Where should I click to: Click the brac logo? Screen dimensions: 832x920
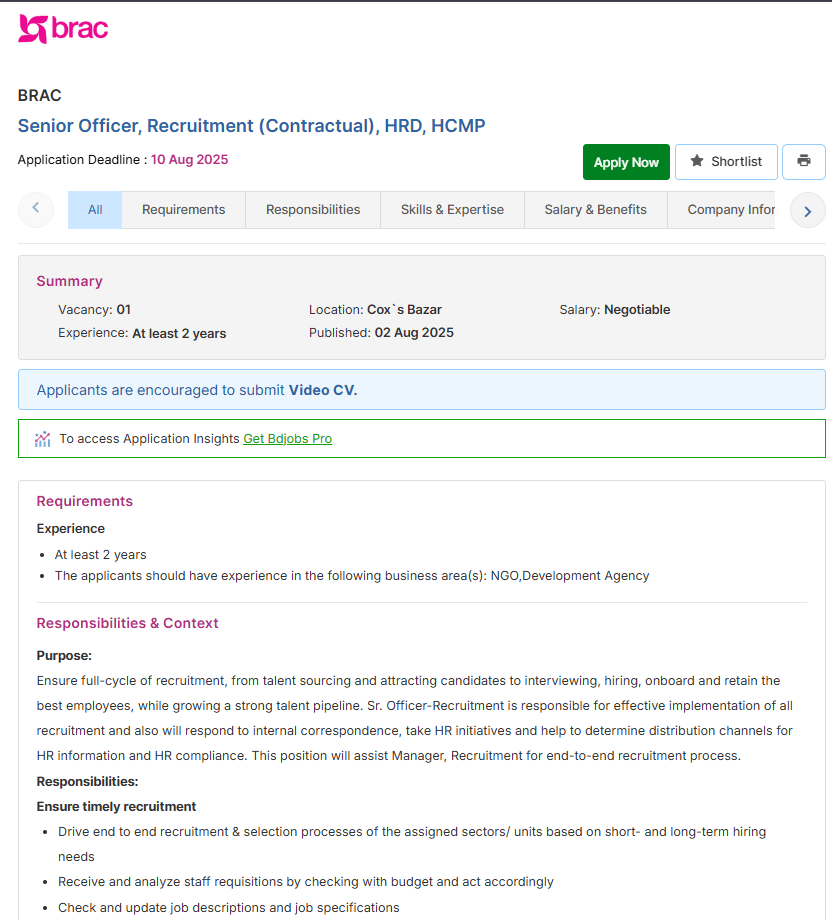pos(63,29)
